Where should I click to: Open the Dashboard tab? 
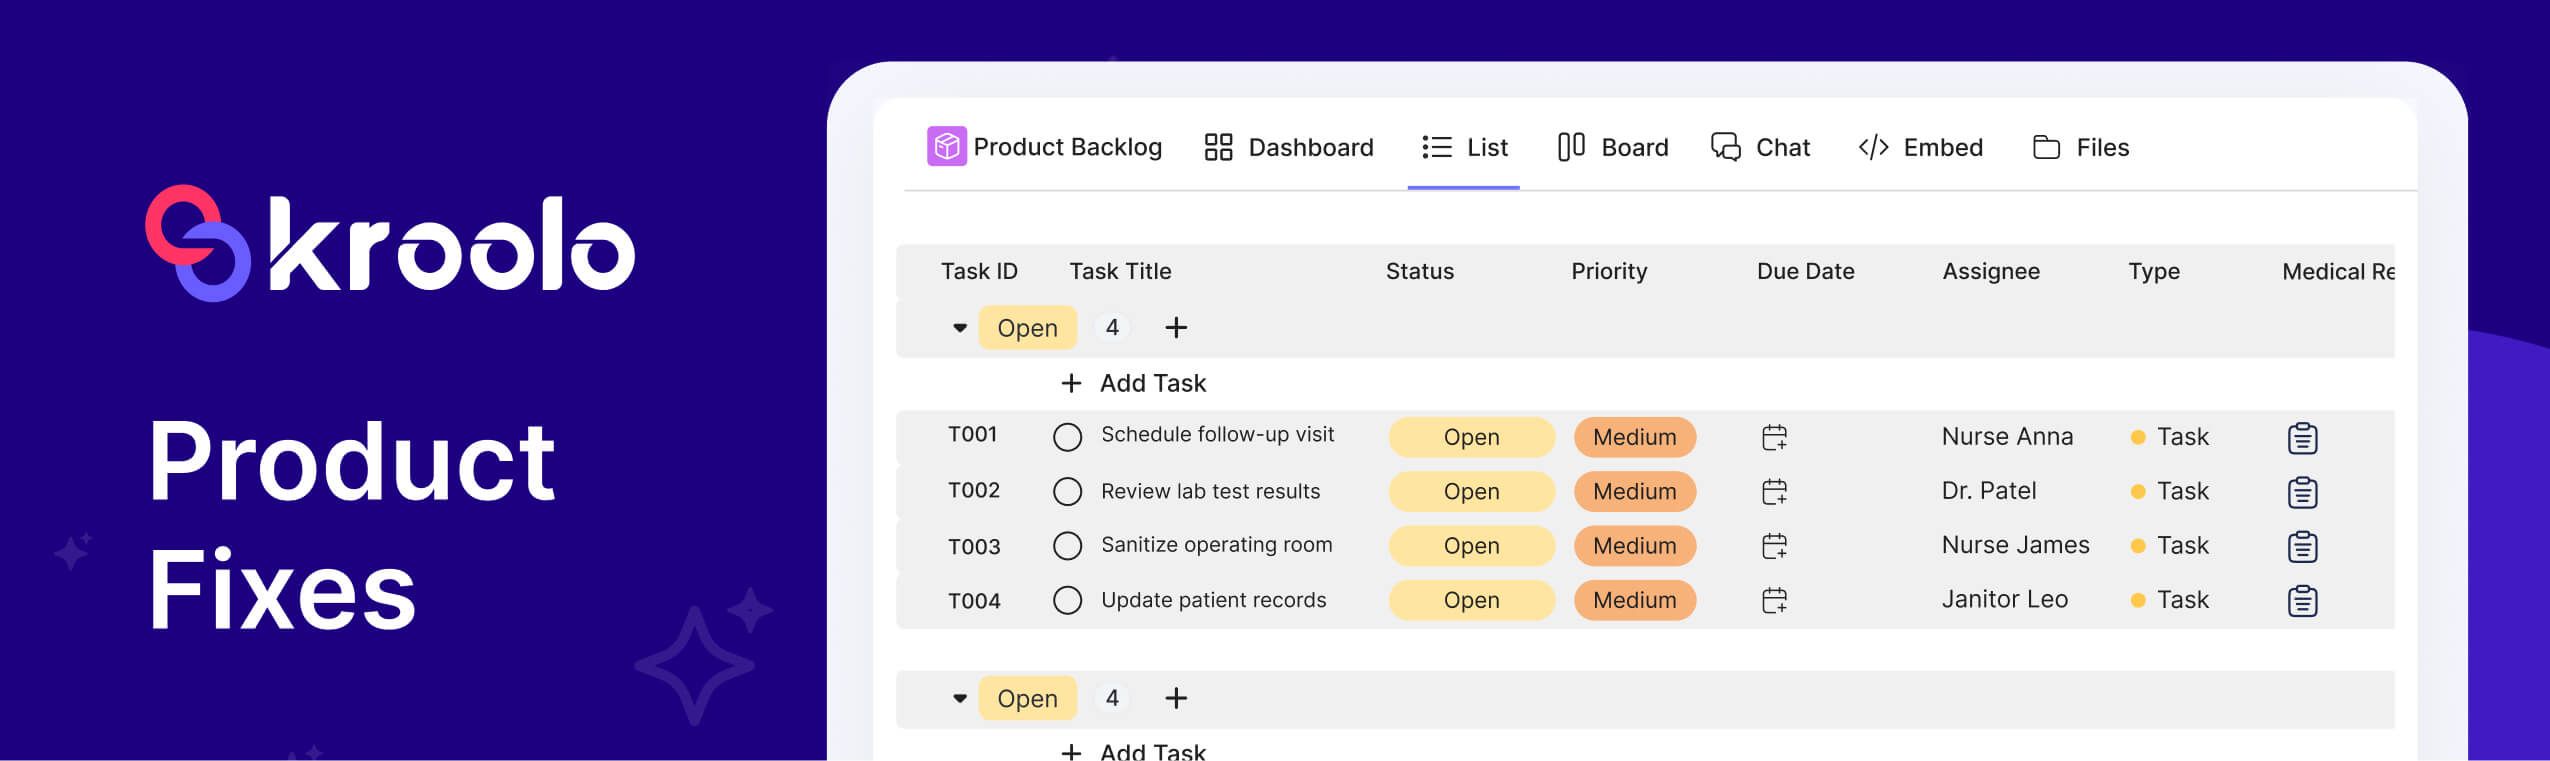pyautogui.click(x=1289, y=147)
